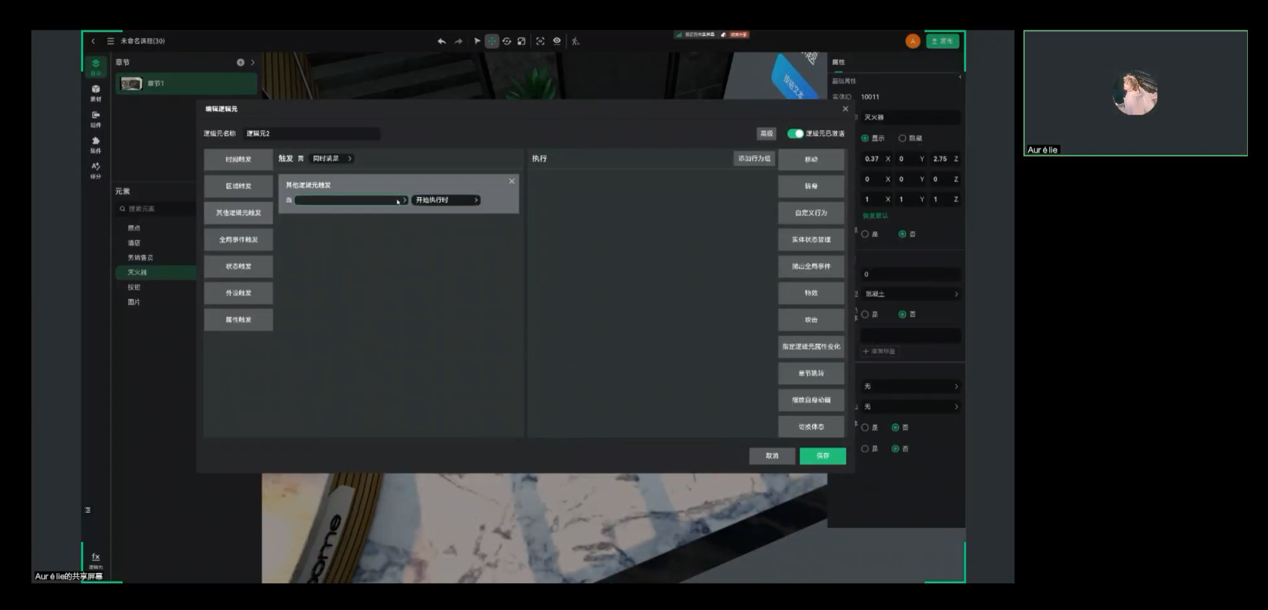
Task: Click the 逻辑元名称 input field
Action: [x=311, y=133]
